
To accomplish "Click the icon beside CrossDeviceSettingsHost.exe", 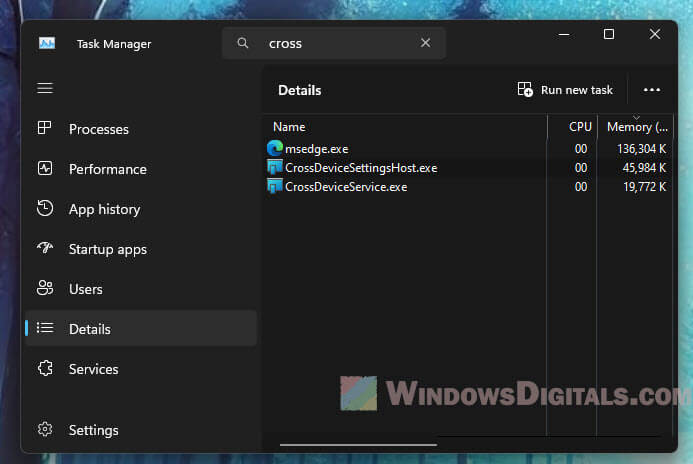I will click(x=275, y=167).
